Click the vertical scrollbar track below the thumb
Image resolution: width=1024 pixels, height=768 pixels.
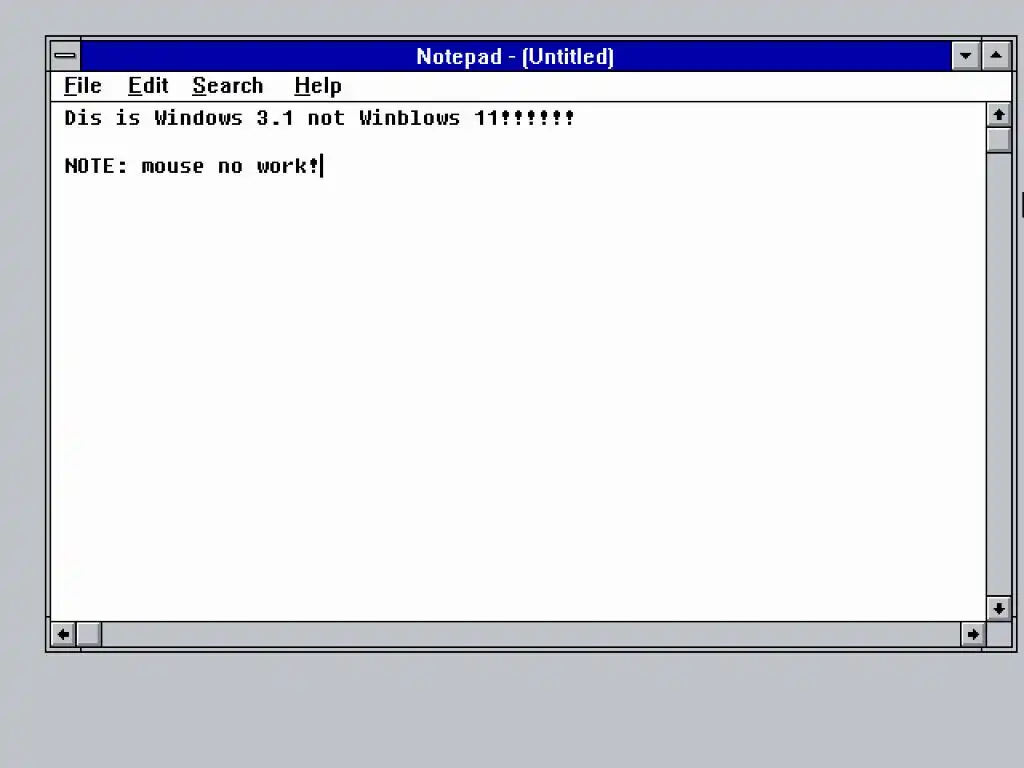(999, 374)
